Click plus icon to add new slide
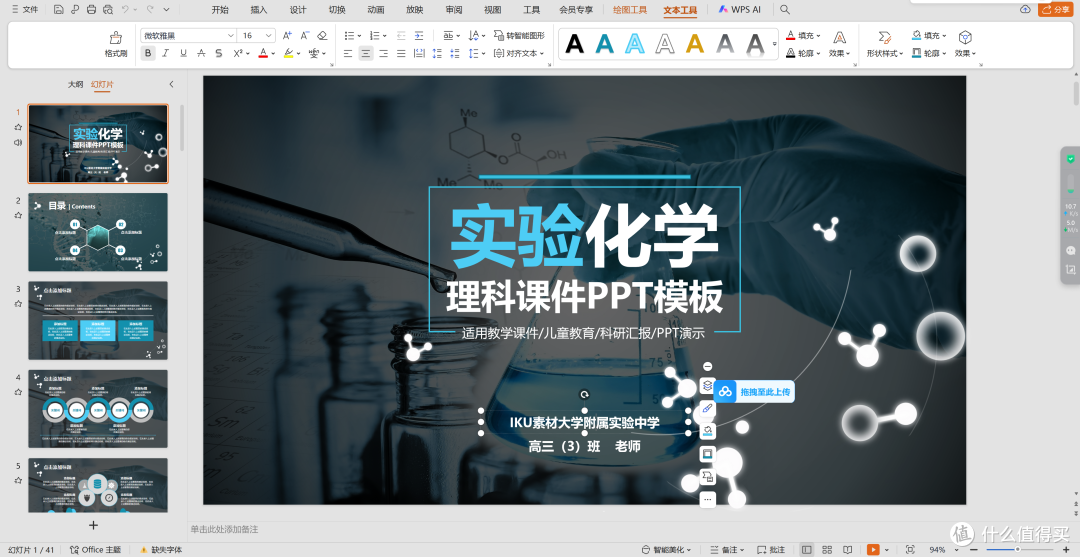 pyautogui.click(x=94, y=525)
